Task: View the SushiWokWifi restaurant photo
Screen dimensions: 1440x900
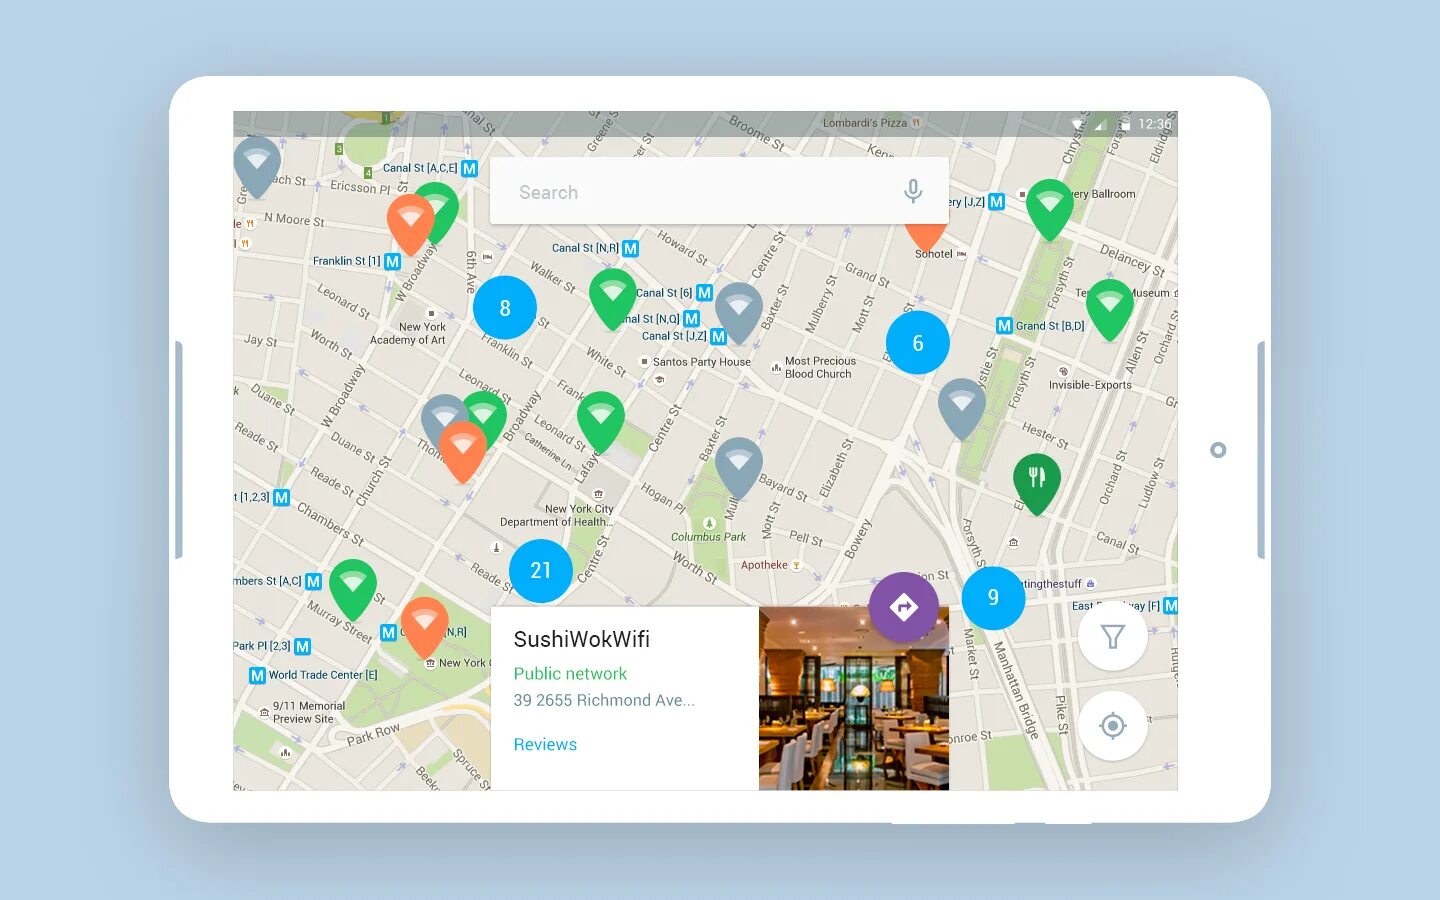Action: 854,698
